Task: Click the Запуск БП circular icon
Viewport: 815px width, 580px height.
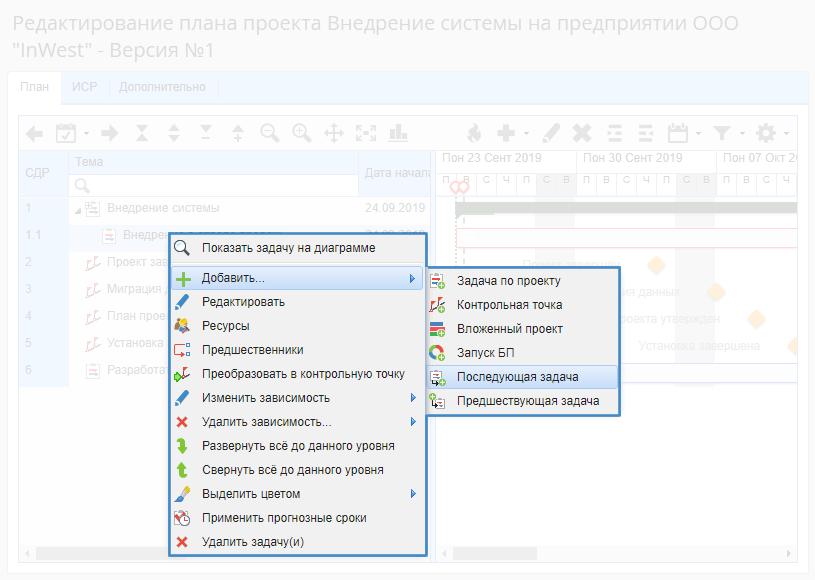Action: coord(437,353)
